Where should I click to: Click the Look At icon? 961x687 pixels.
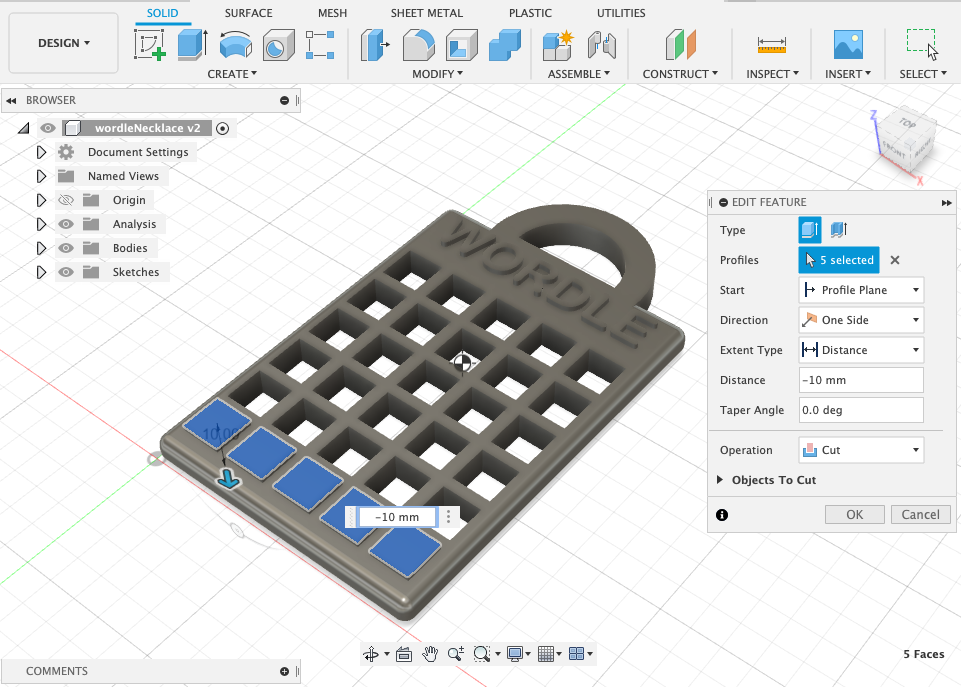click(x=404, y=654)
